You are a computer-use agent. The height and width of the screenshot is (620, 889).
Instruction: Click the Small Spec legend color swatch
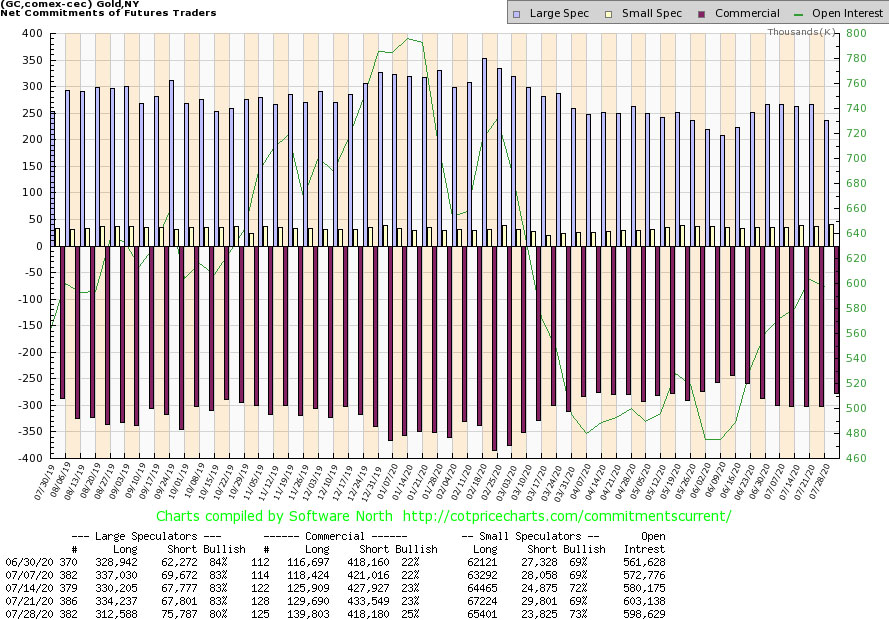tap(609, 14)
